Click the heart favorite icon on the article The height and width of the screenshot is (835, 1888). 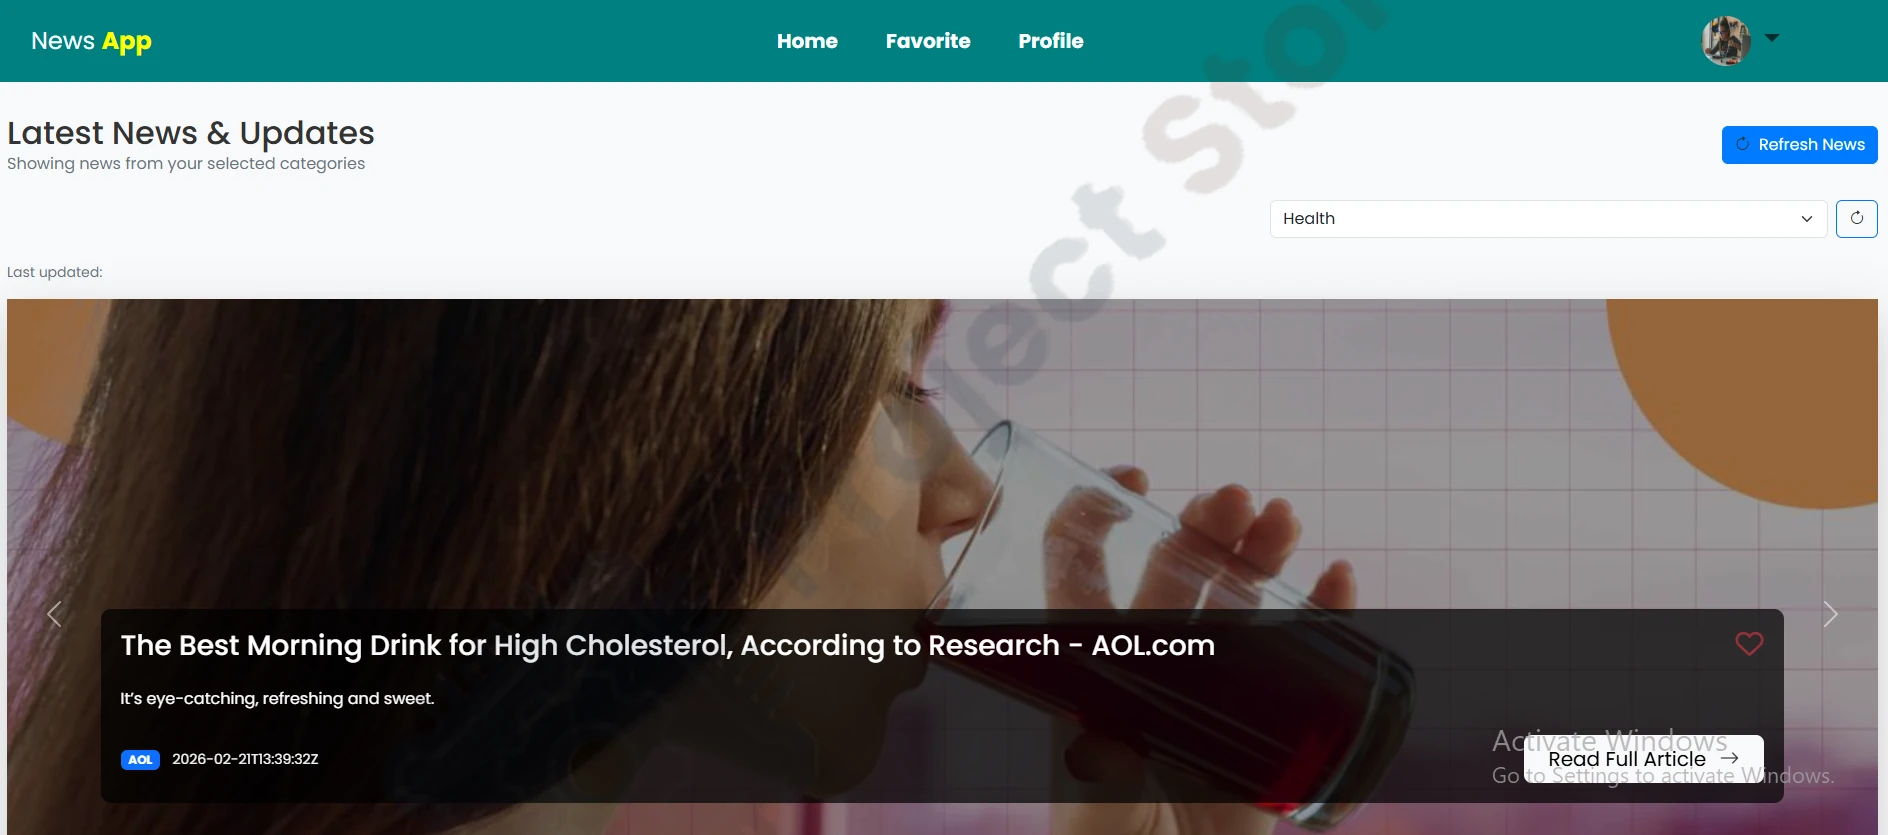point(1749,644)
